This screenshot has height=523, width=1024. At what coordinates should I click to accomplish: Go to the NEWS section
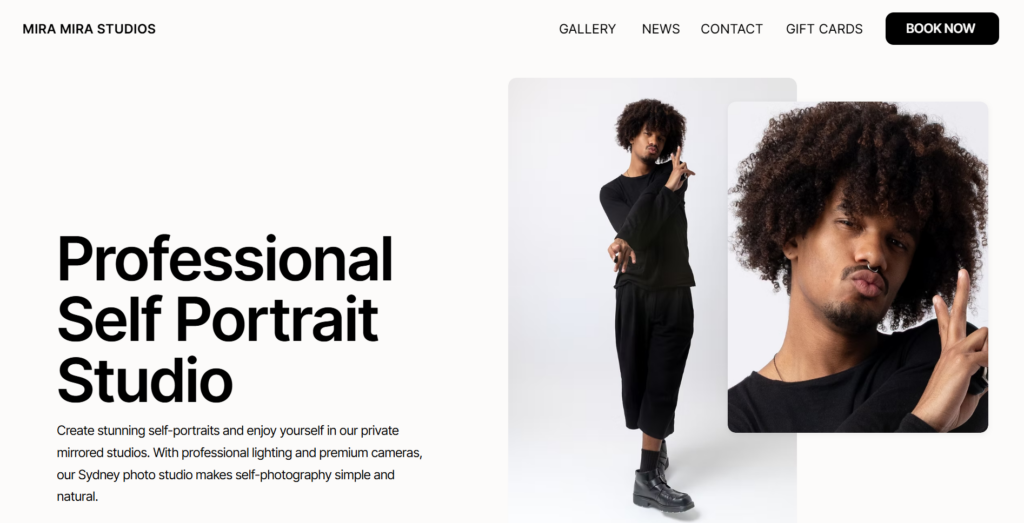click(660, 29)
